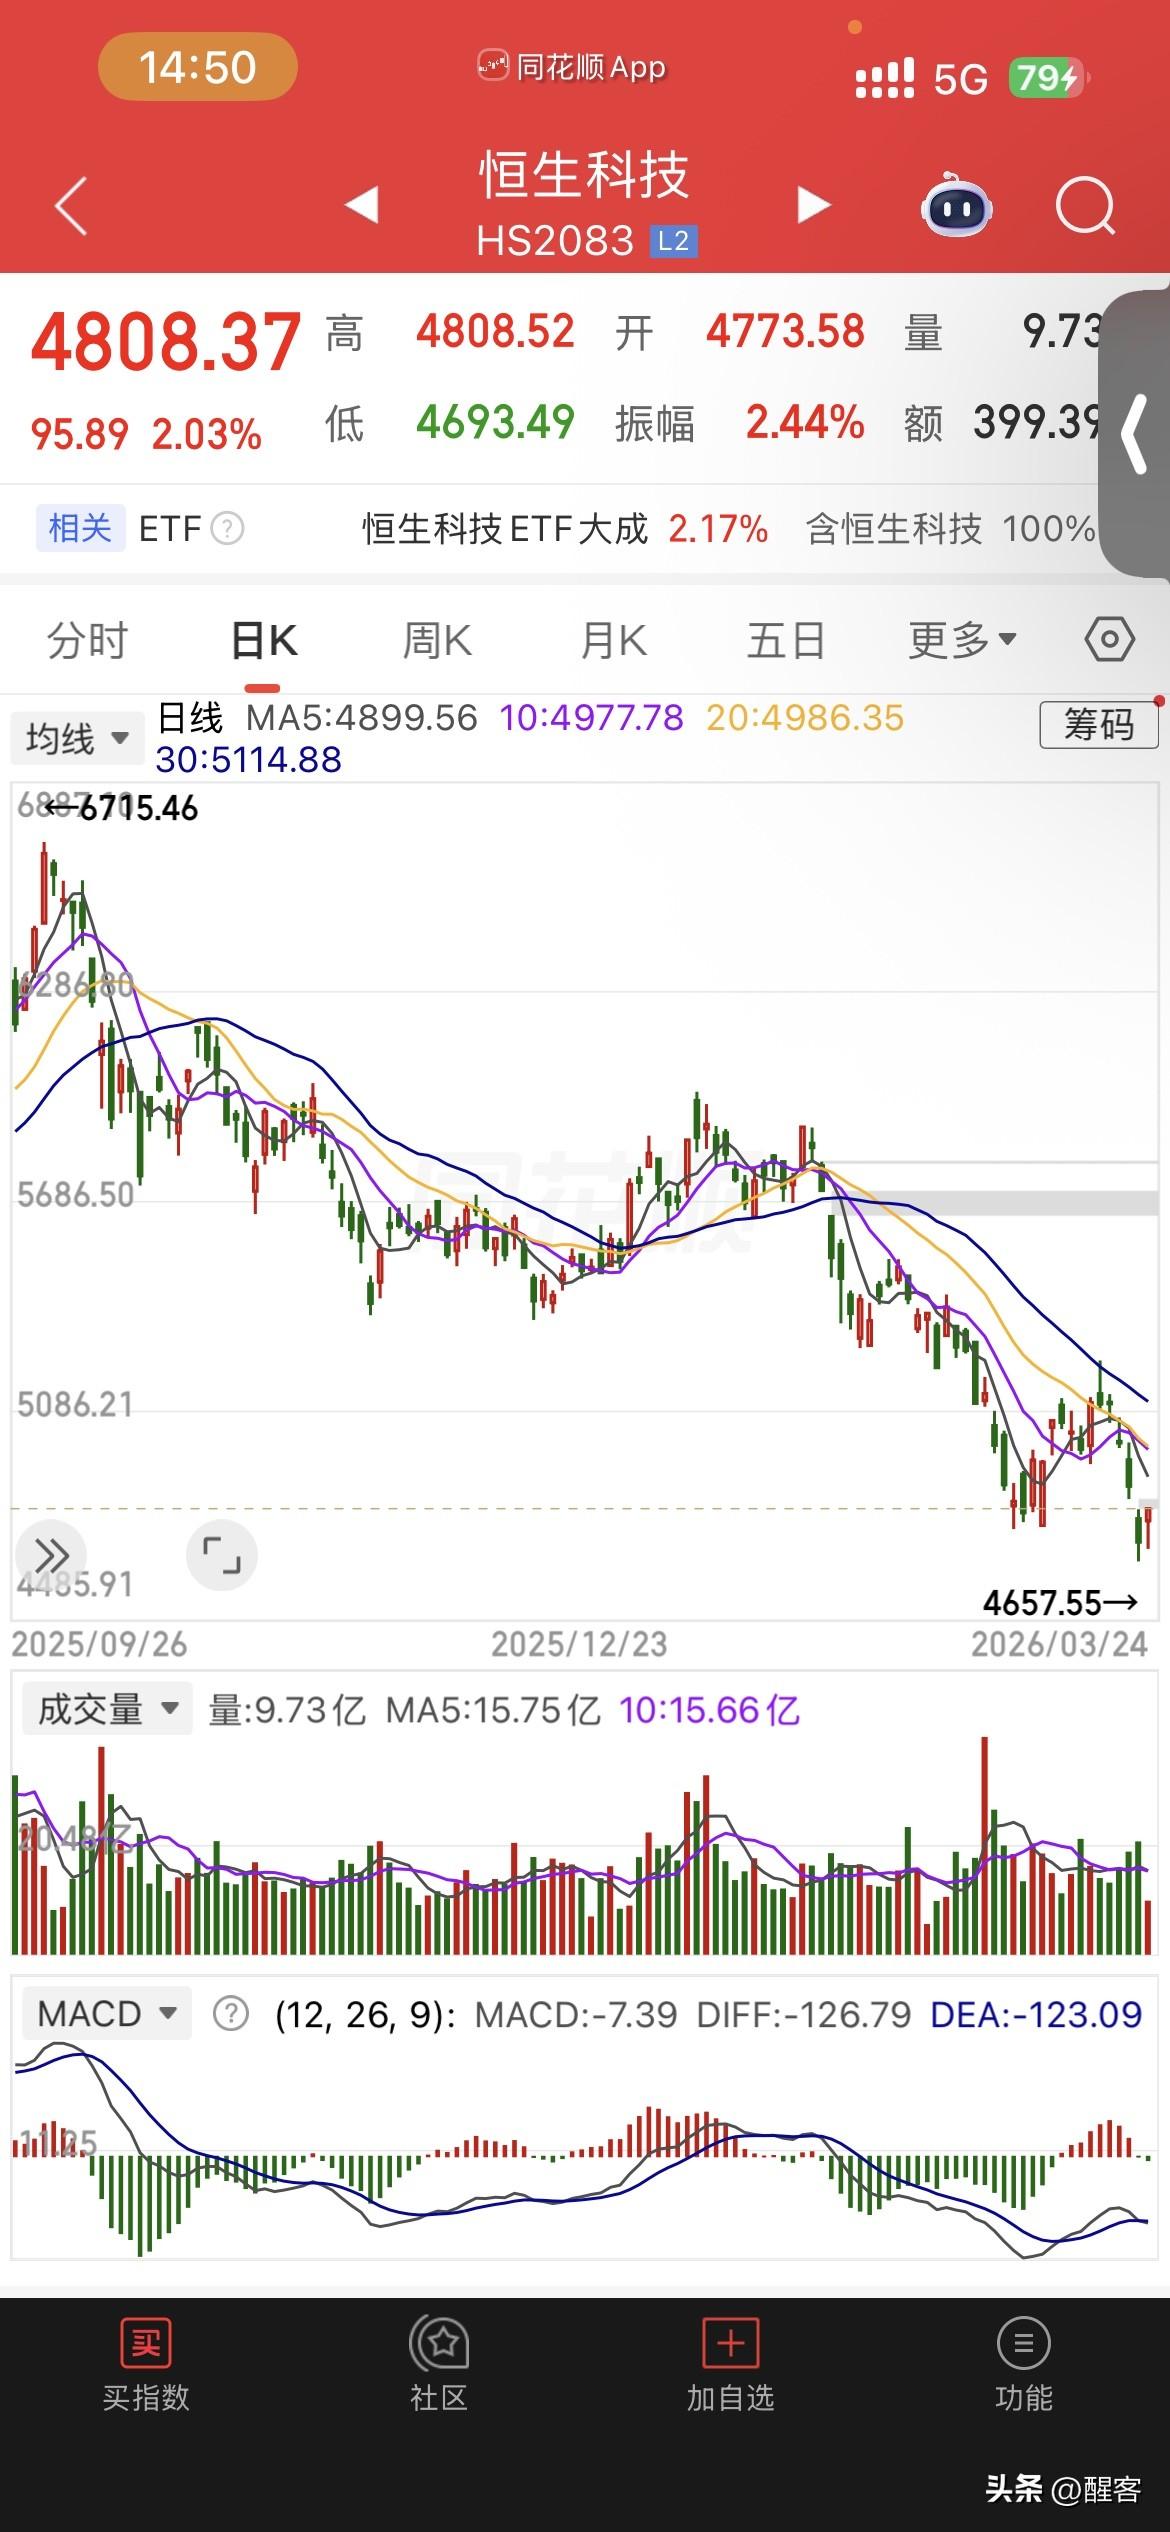Expand the side panel chevron handle
The width and height of the screenshot is (1170, 2532).
[1135, 433]
